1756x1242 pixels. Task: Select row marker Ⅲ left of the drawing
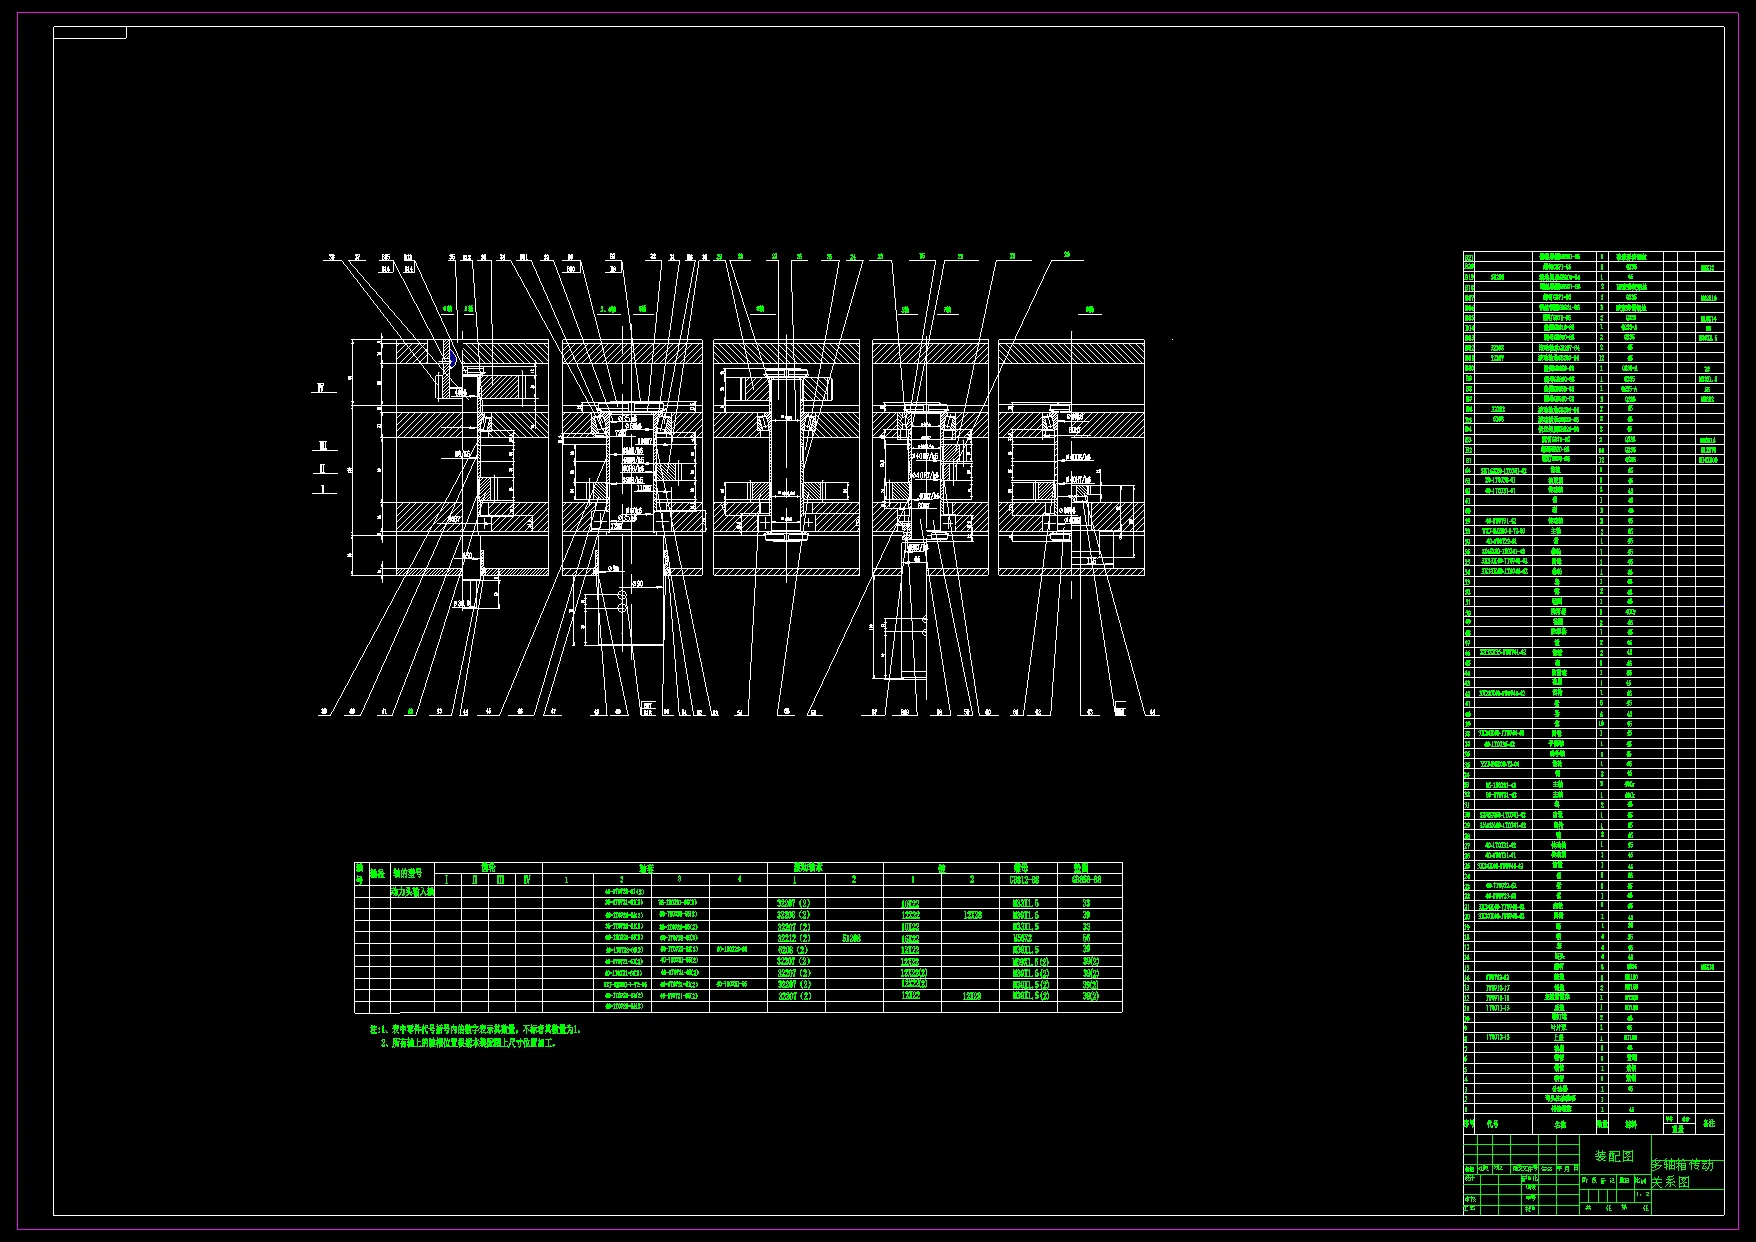[x=322, y=446]
